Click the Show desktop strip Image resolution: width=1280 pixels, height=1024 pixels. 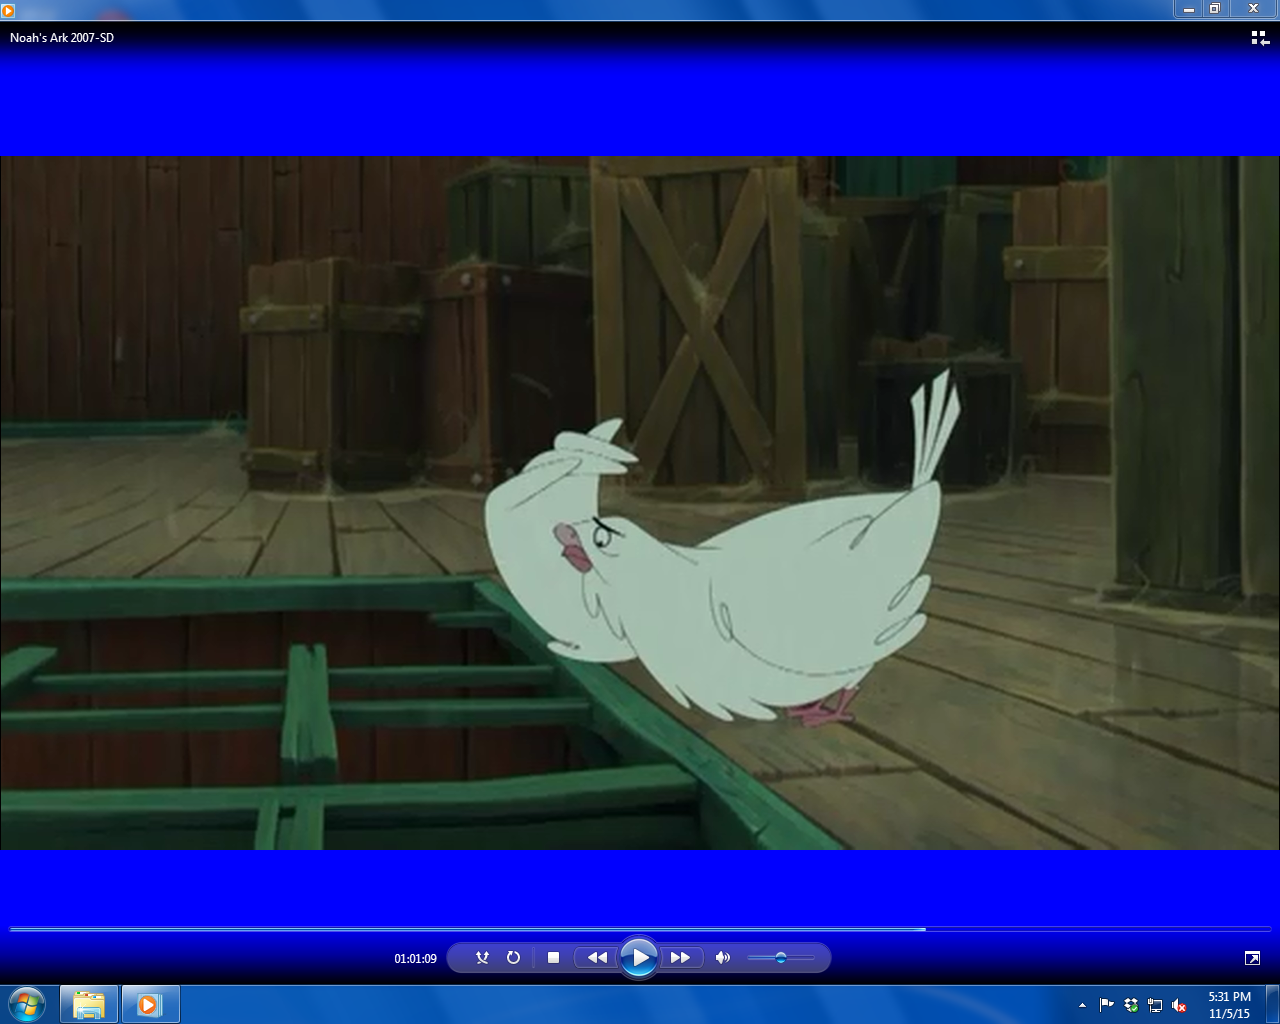coord(1273,1004)
